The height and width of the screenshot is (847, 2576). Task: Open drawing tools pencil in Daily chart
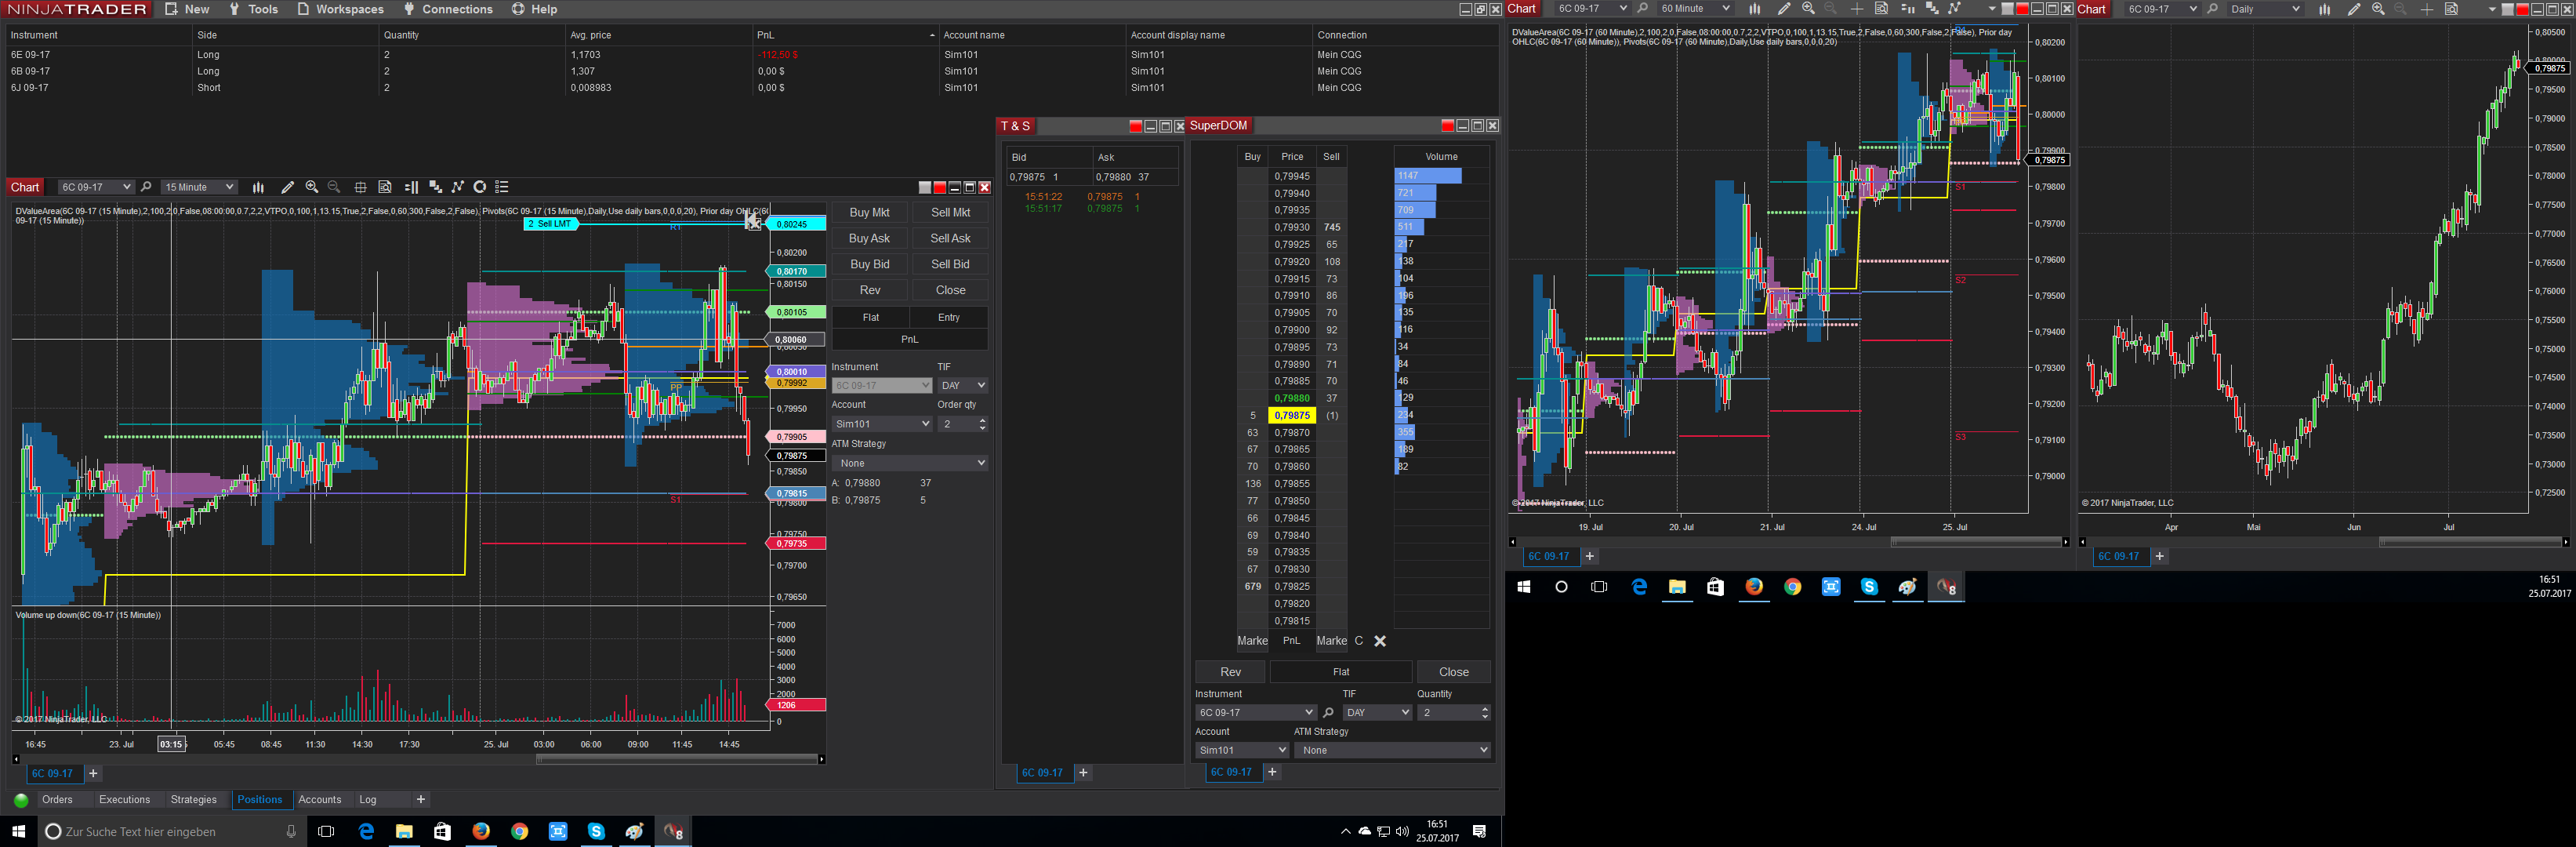tap(2354, 9)
